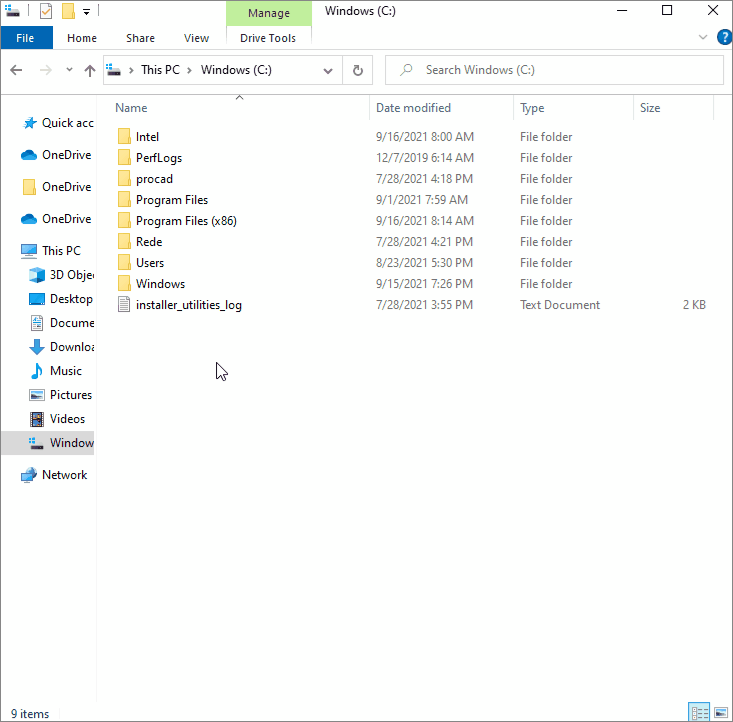Select the first OneDrive cloud entry
Viewport: 733px width, 722px height.
tap(56, 155)
